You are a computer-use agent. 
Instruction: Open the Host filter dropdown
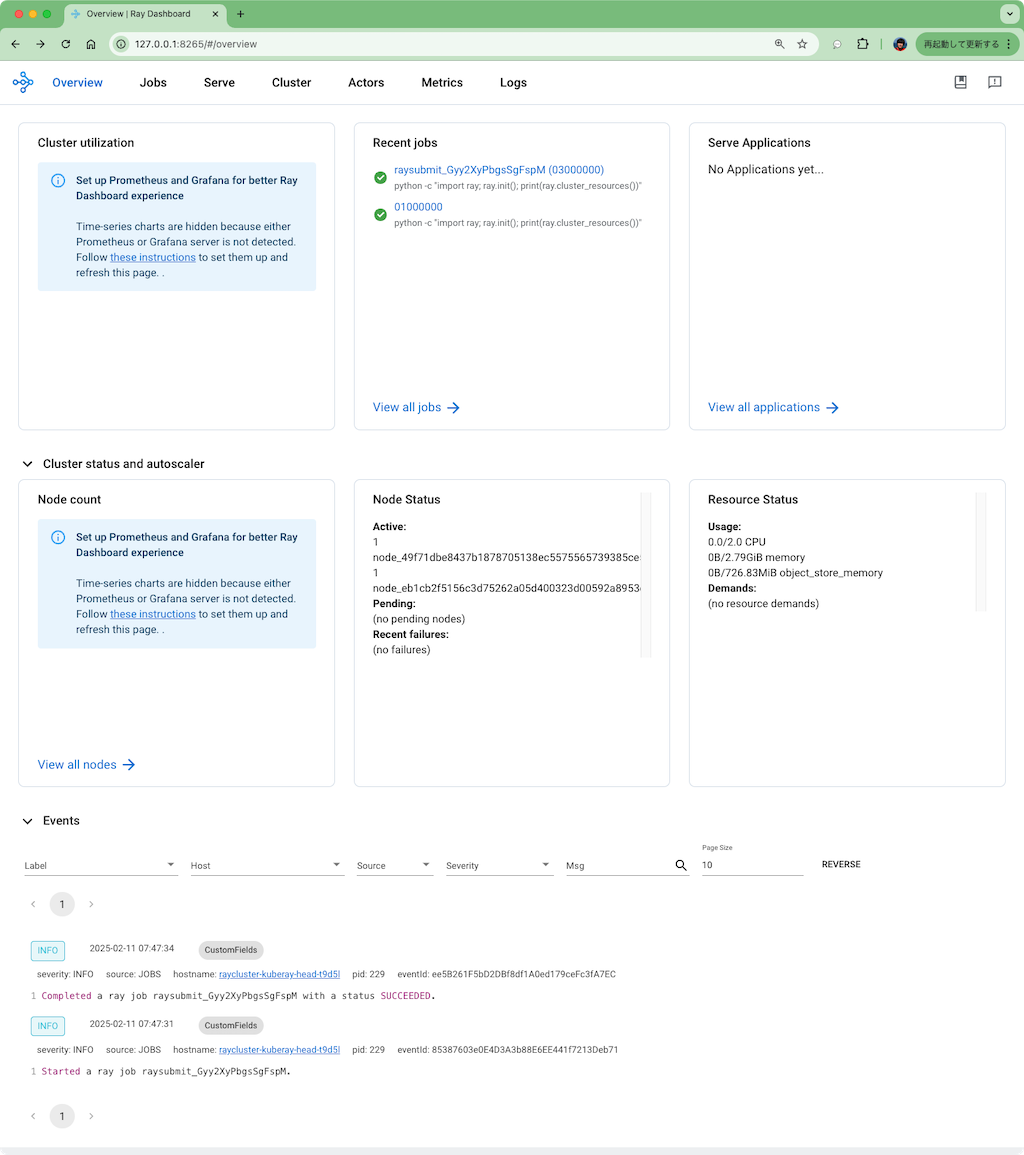tap(267, 866)
